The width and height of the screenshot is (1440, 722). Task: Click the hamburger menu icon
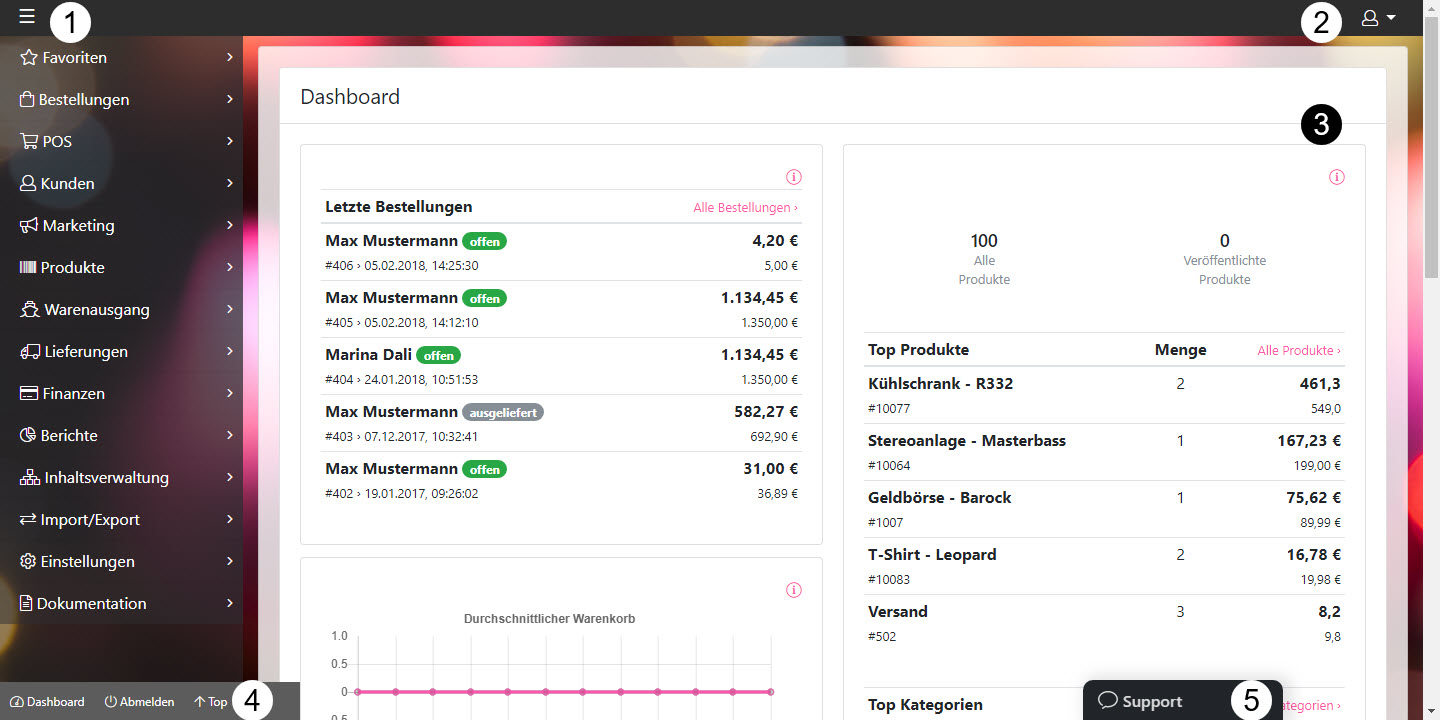pos(27,17)
